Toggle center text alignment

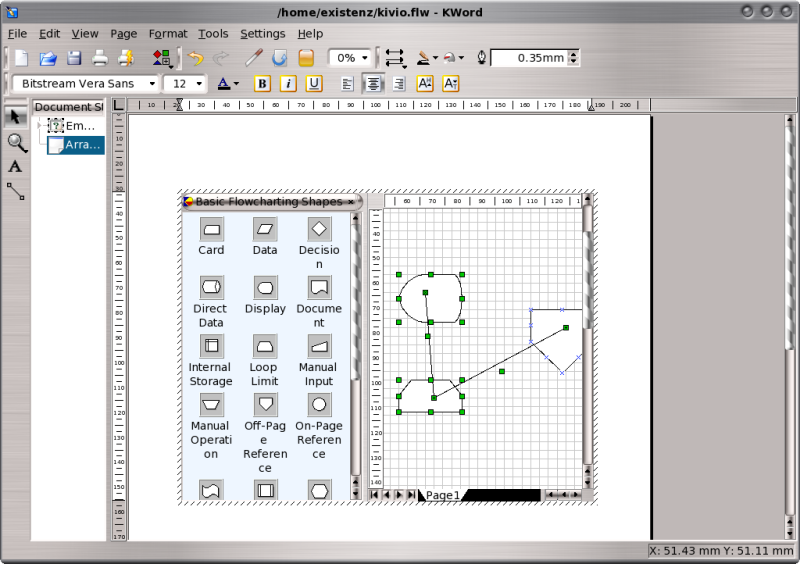[373, 84]
